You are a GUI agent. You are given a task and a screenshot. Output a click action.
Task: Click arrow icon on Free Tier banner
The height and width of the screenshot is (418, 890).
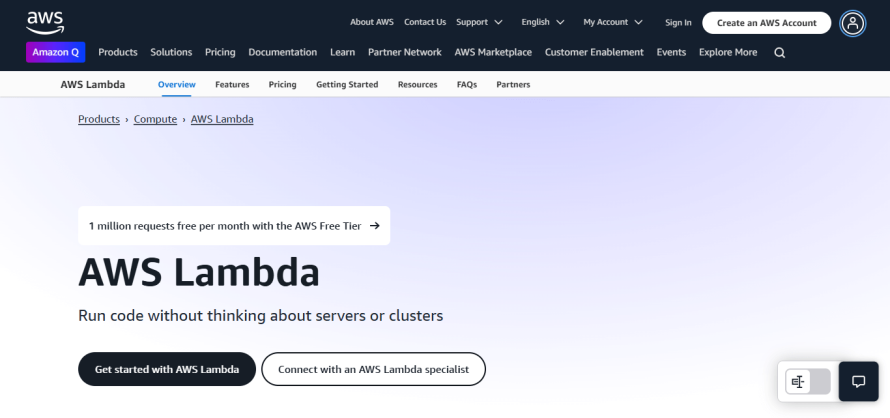(375, 225)
